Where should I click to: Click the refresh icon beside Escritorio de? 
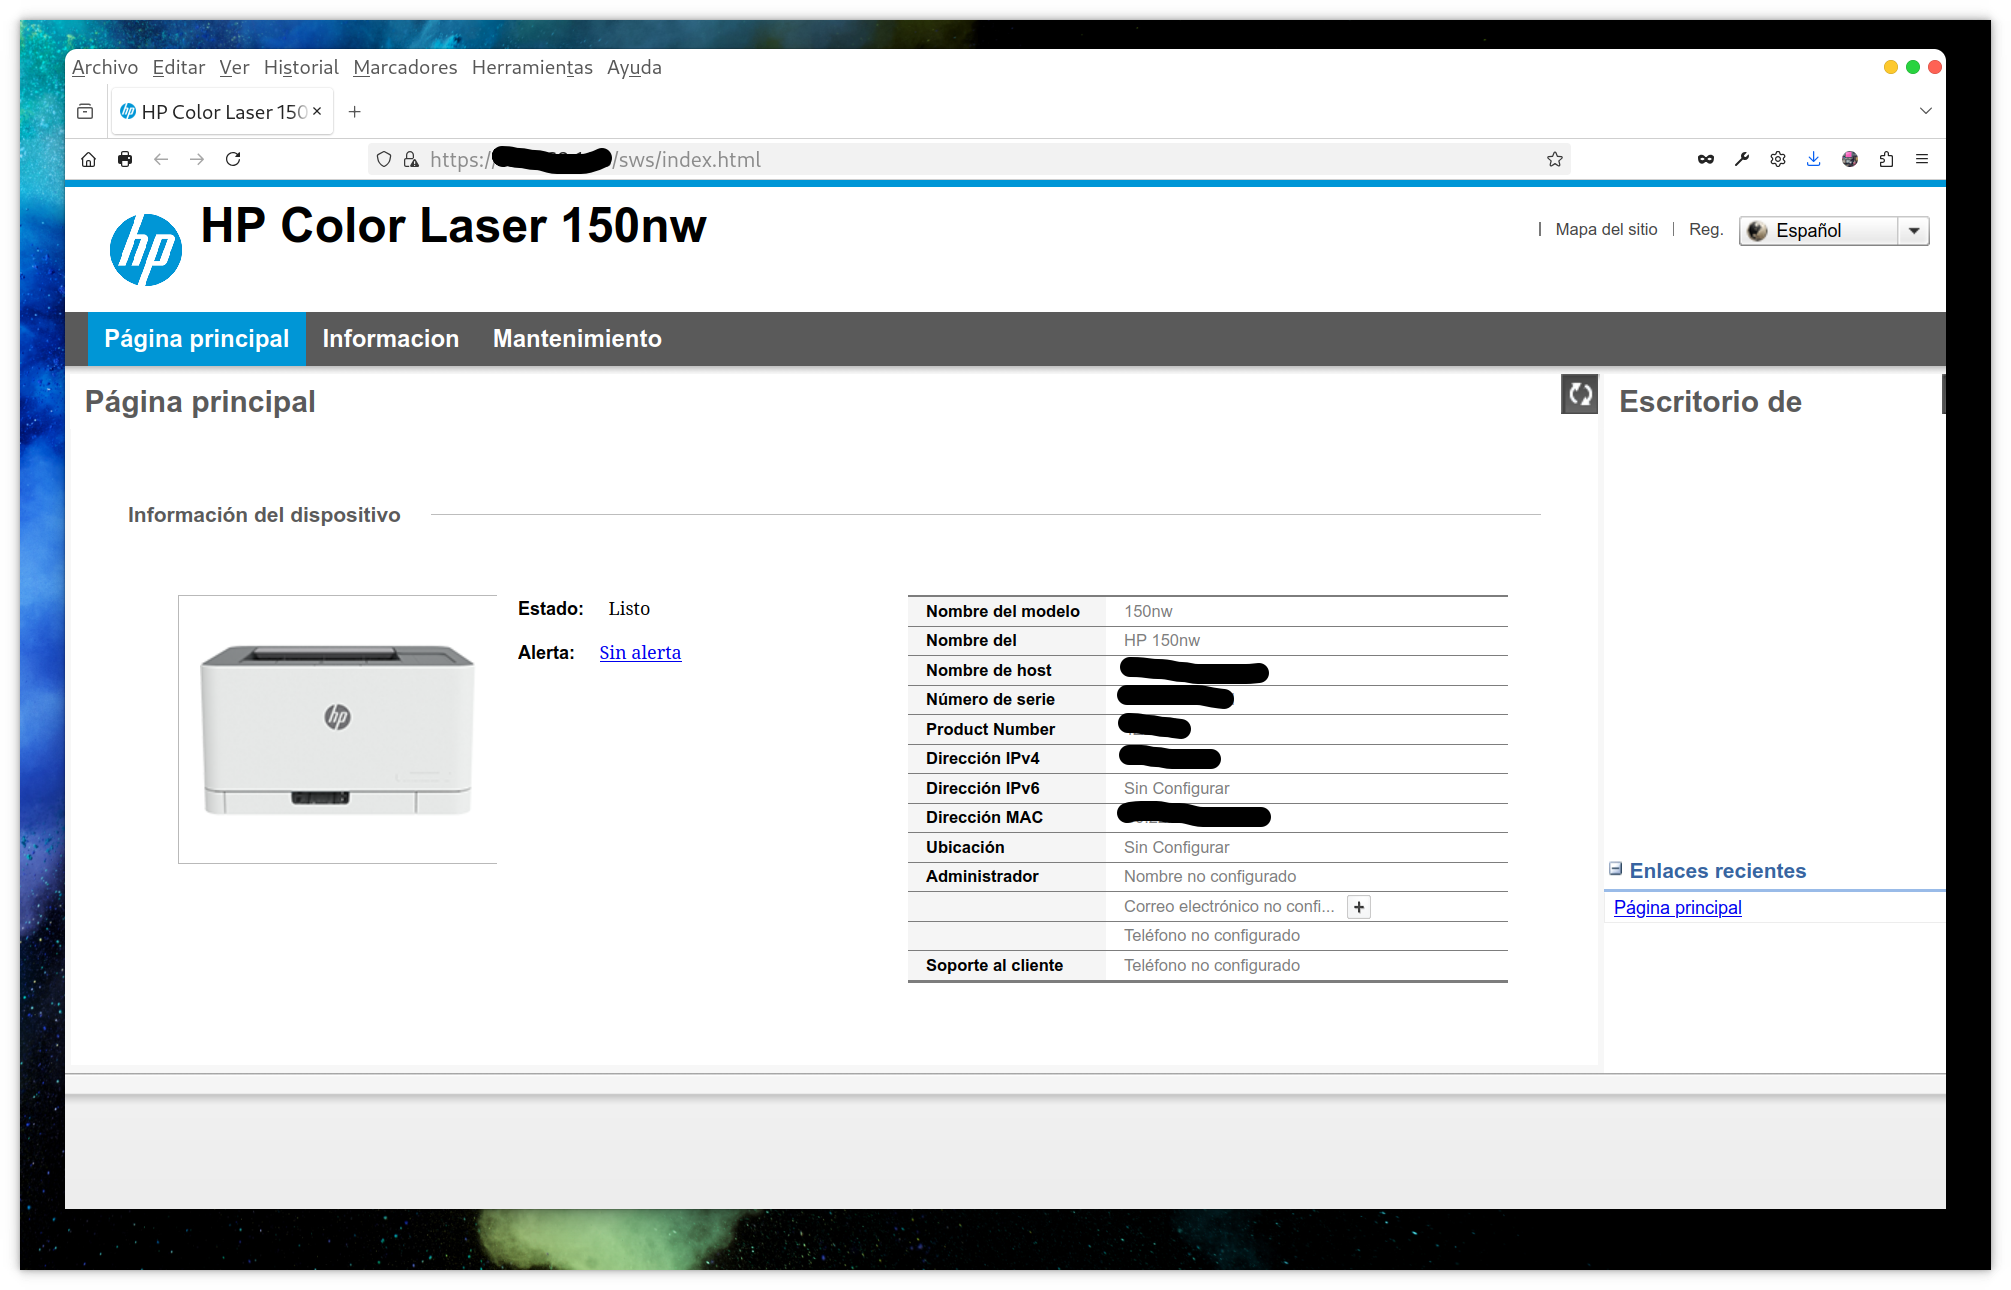point(1580,394)
